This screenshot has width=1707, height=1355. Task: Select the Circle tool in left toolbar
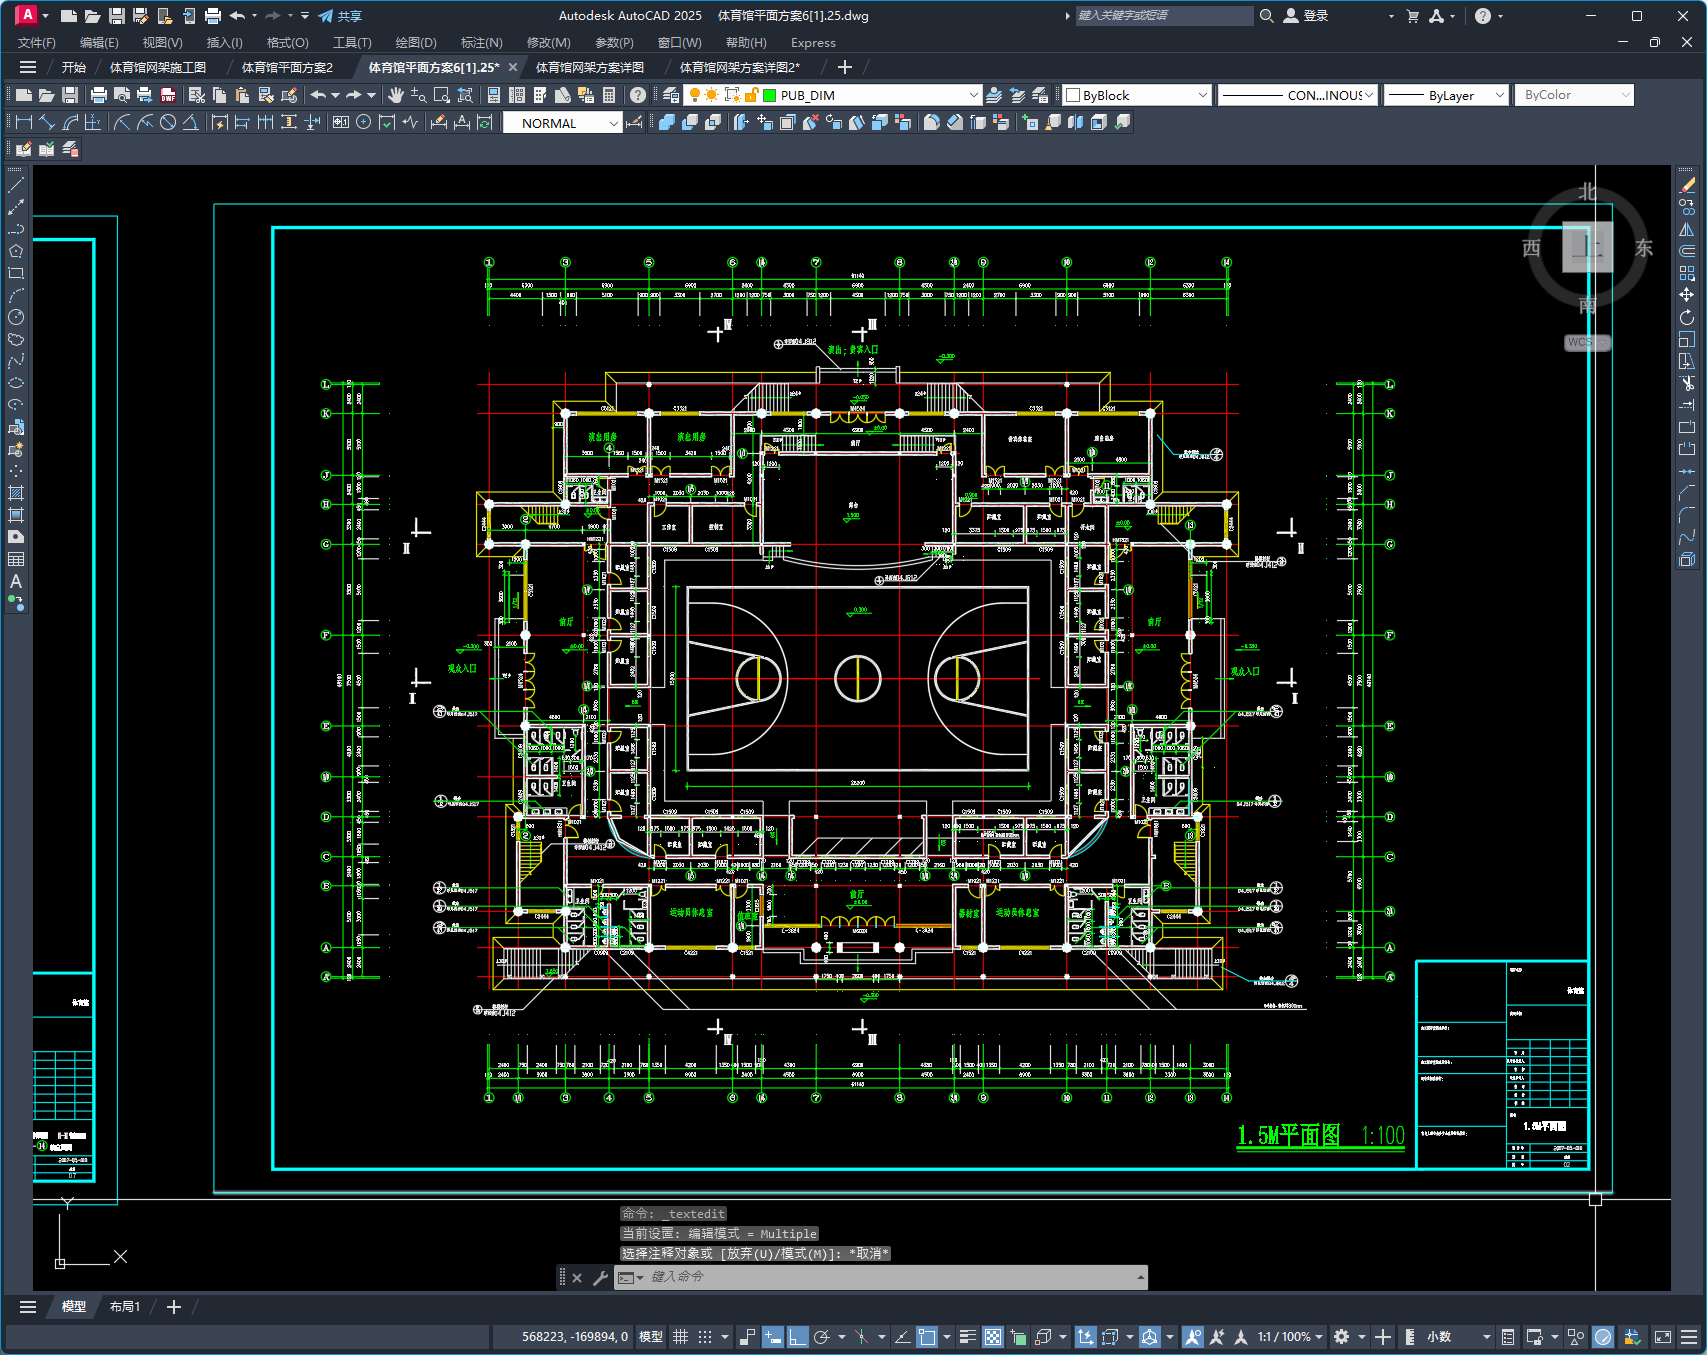click(16, 317)
